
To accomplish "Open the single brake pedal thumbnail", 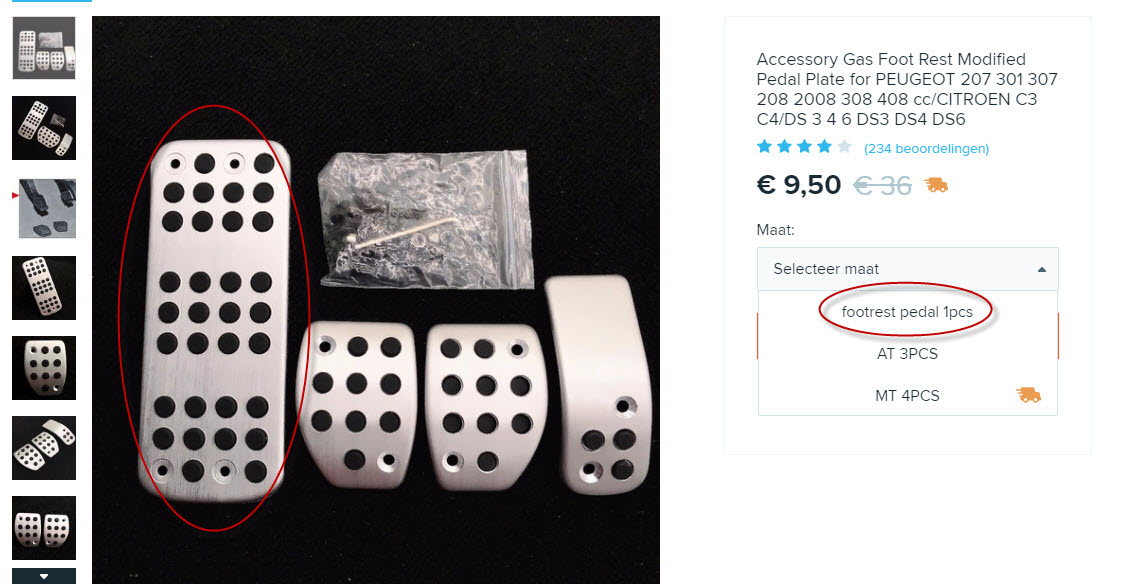I will point(44,368).
